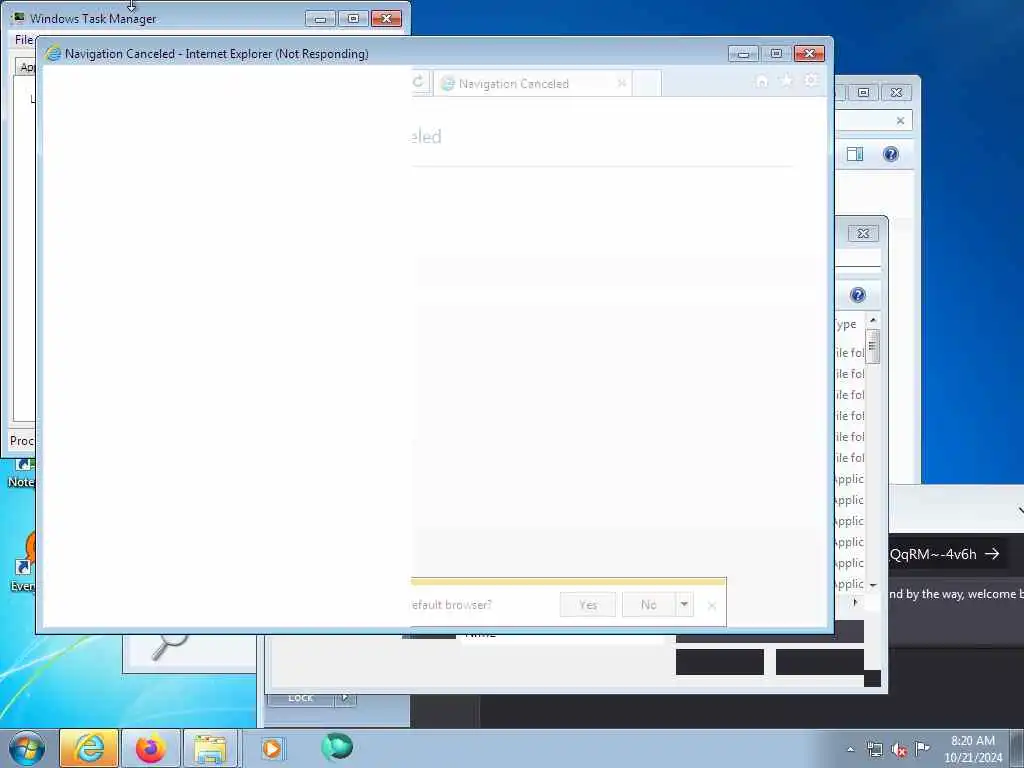Click the vertical scrollbar thumb in file list

[873, 345]
